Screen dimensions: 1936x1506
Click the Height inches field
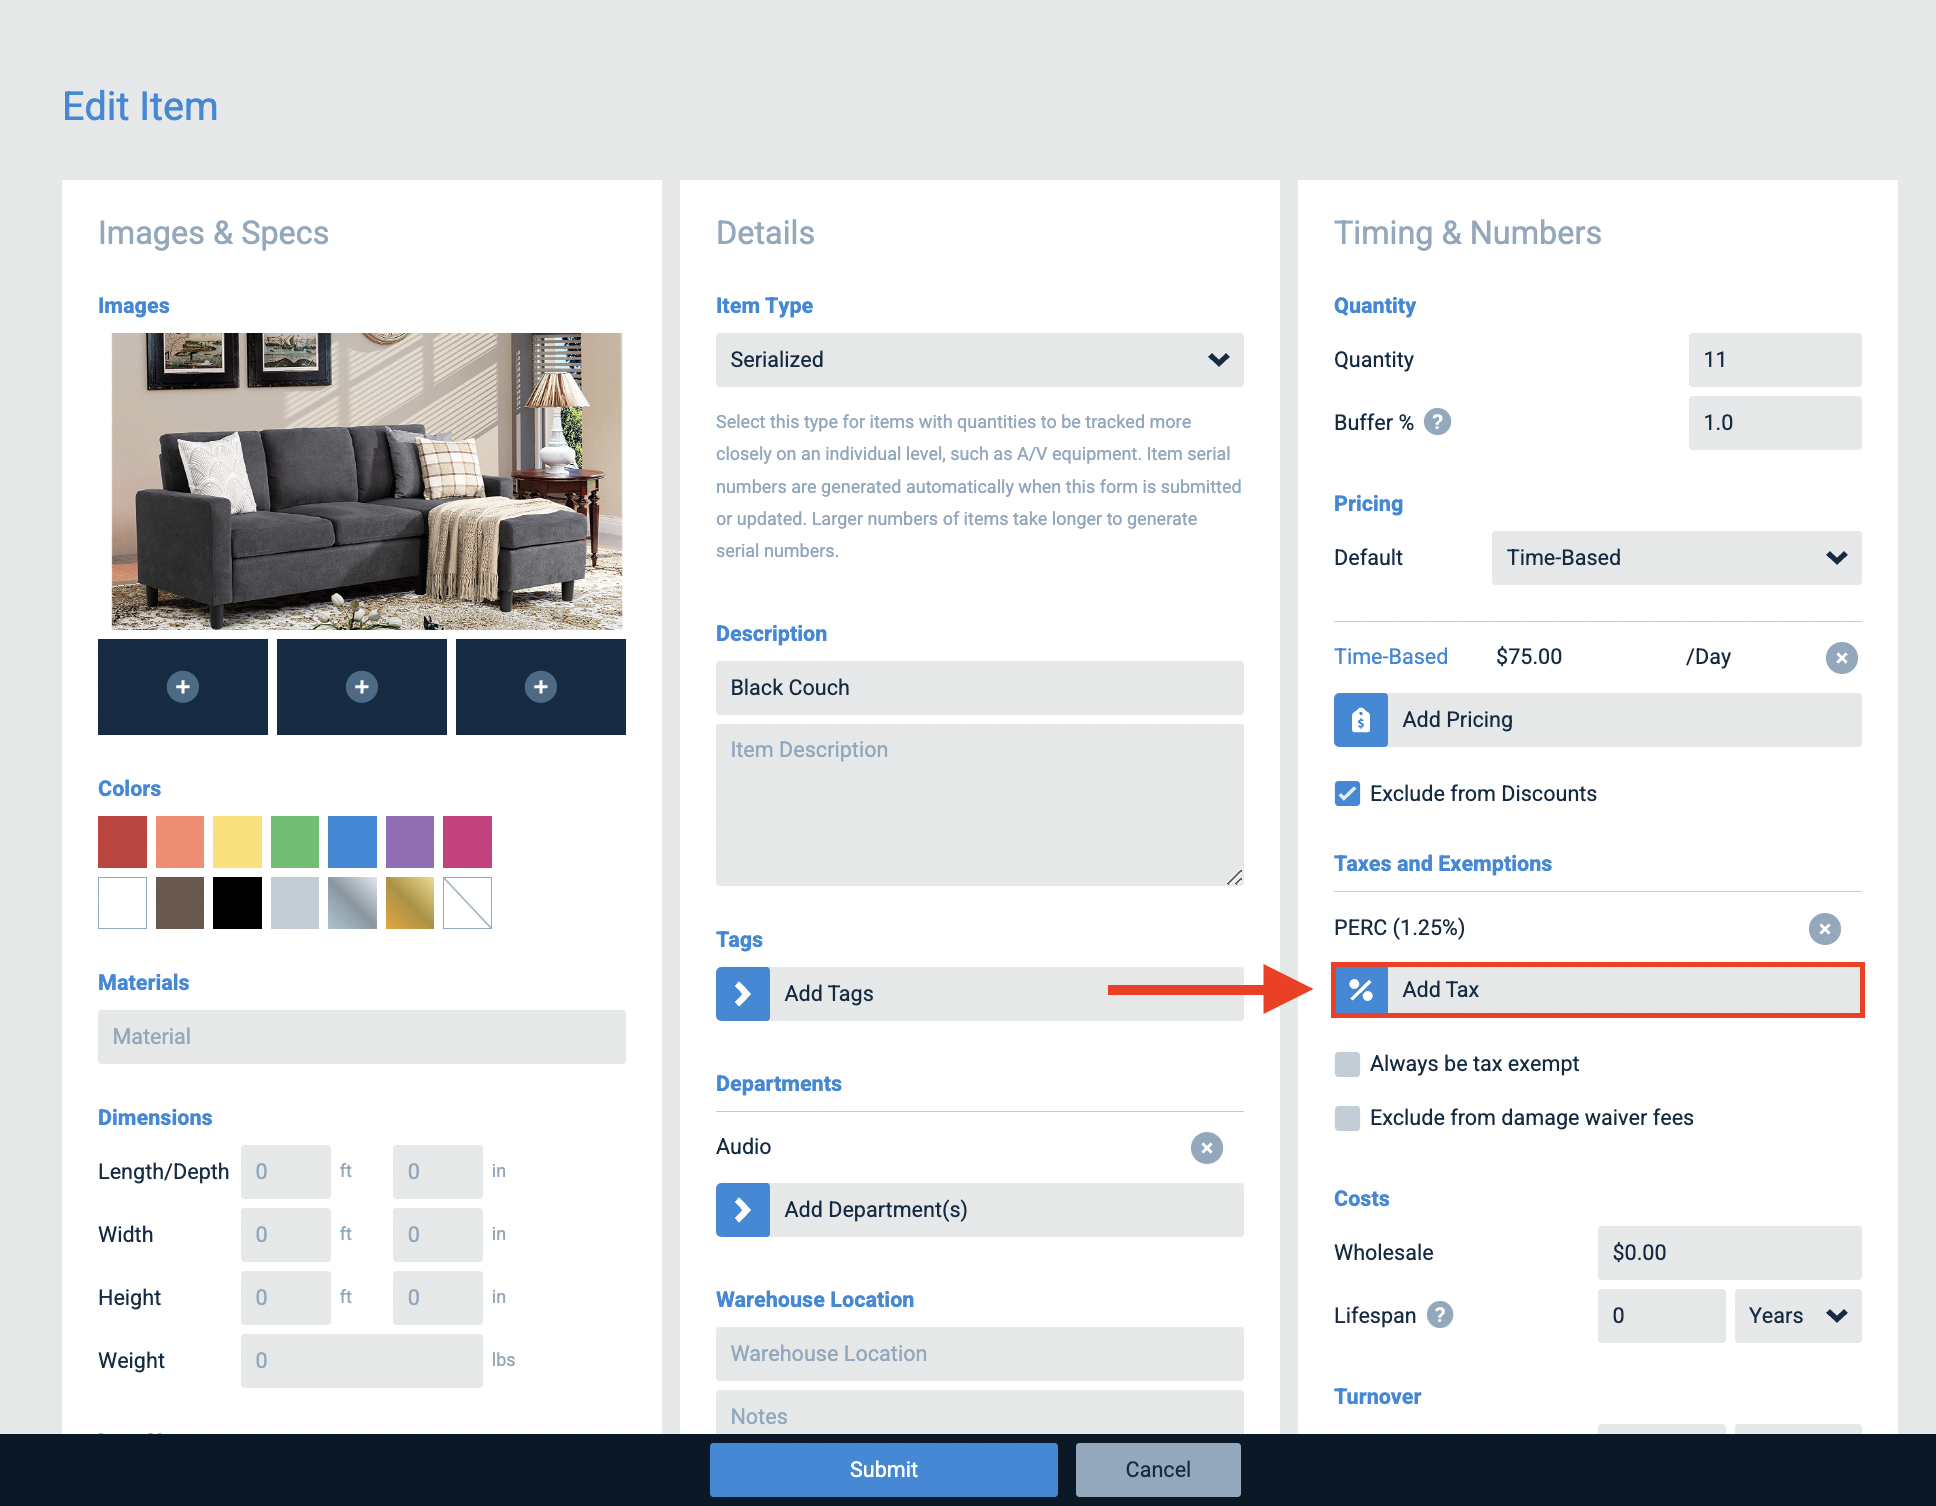[x=438, y=1298]
